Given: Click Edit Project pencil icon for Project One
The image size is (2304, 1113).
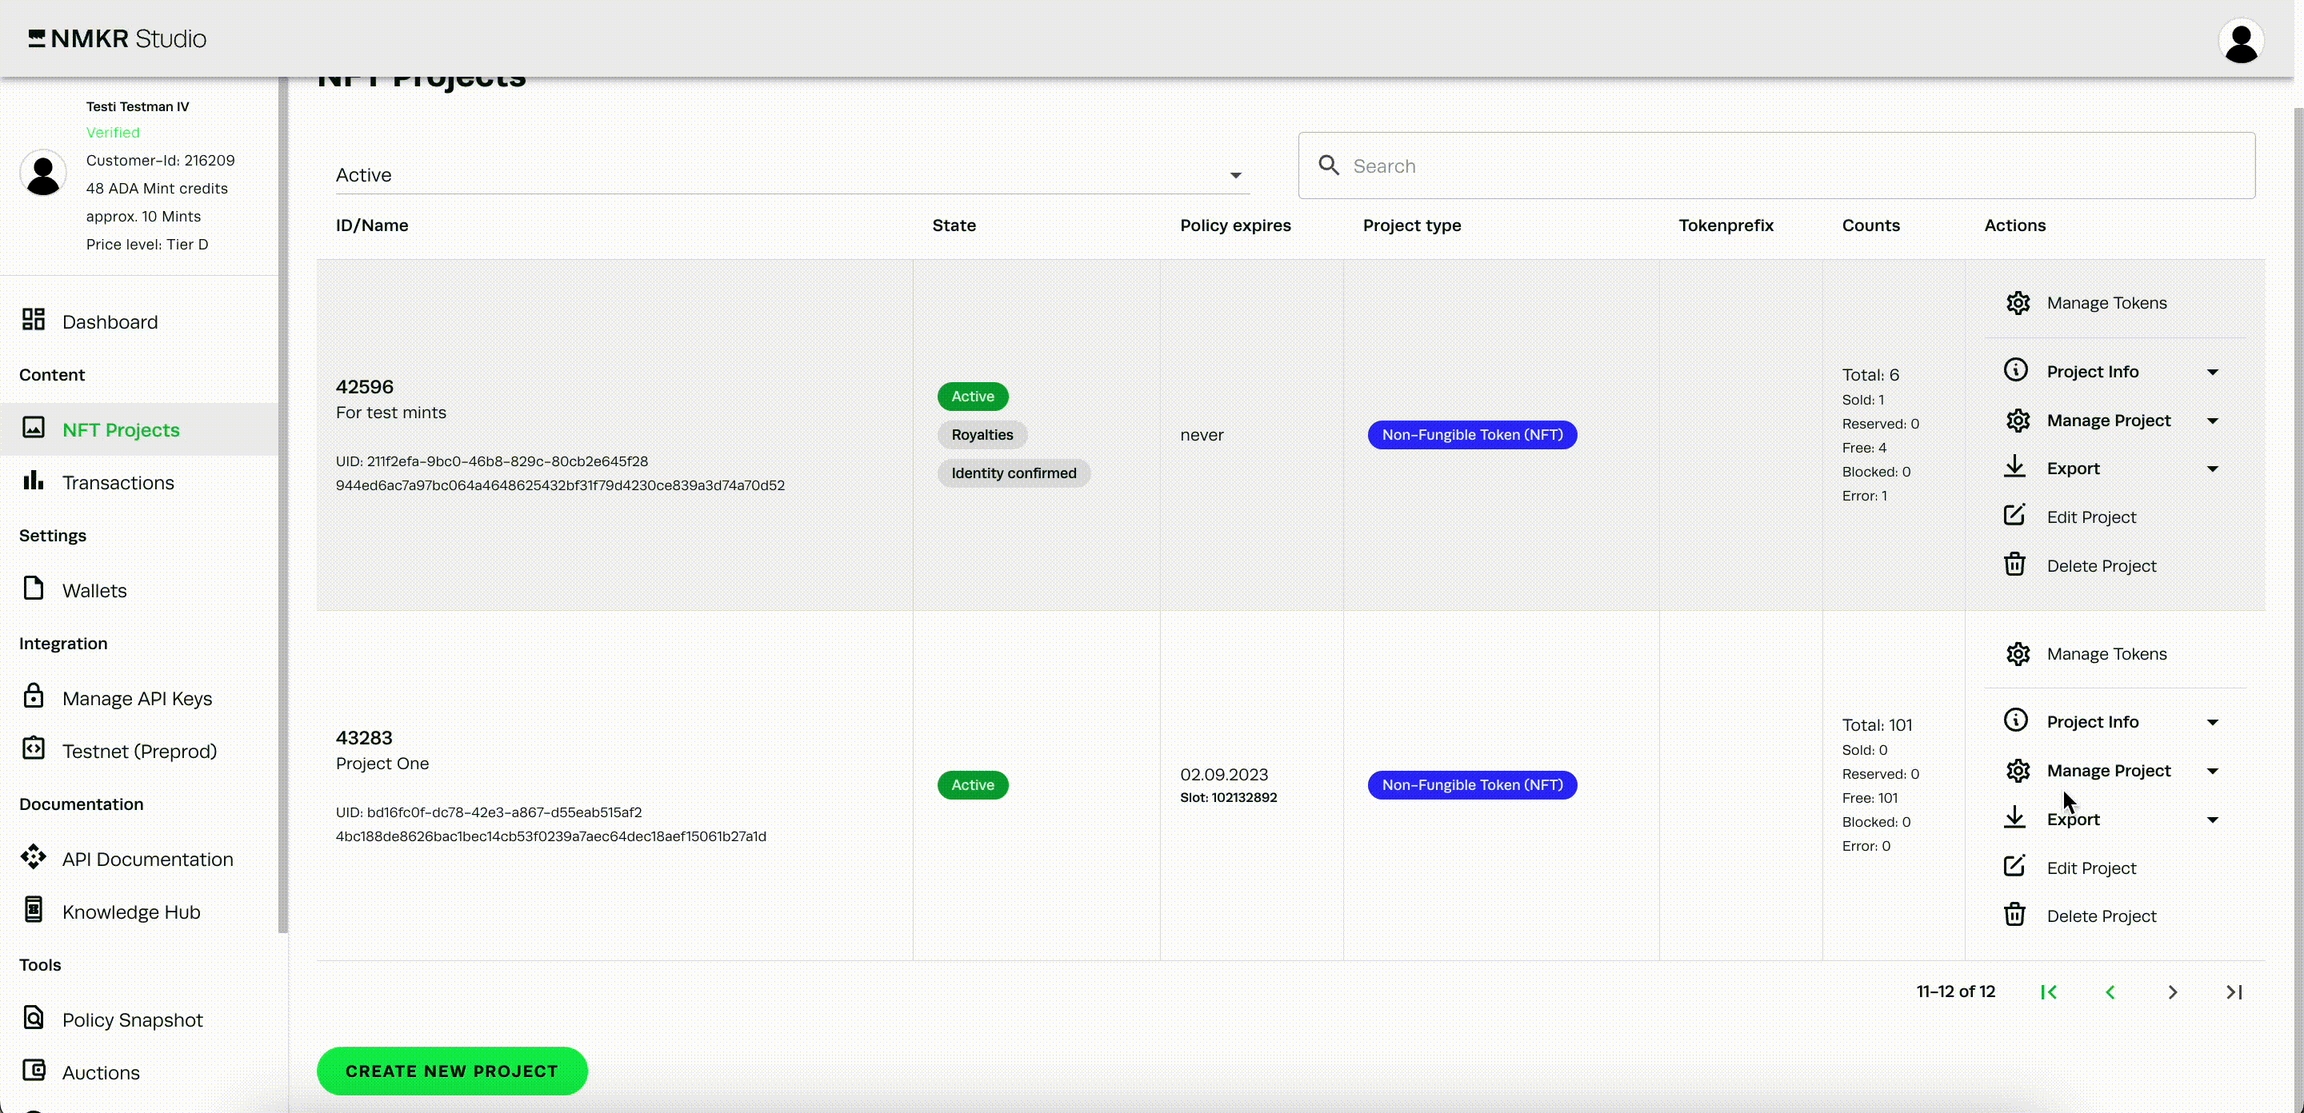Looking at the screenshot, I should tap(2014, 867).
